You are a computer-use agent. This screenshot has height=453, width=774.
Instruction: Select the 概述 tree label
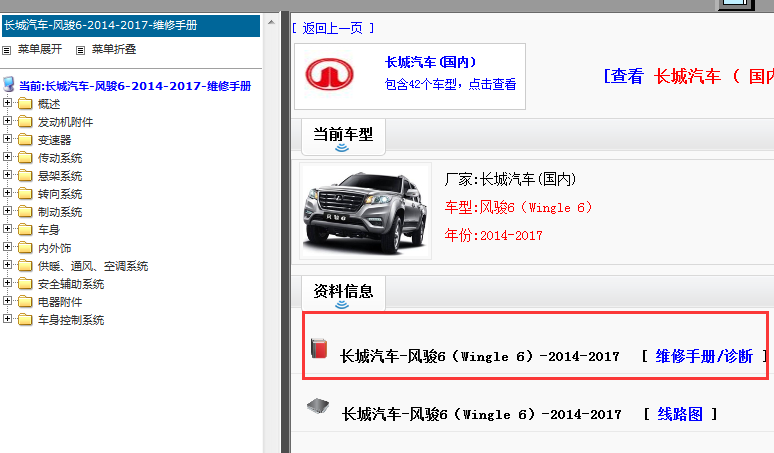pos(49,104)
